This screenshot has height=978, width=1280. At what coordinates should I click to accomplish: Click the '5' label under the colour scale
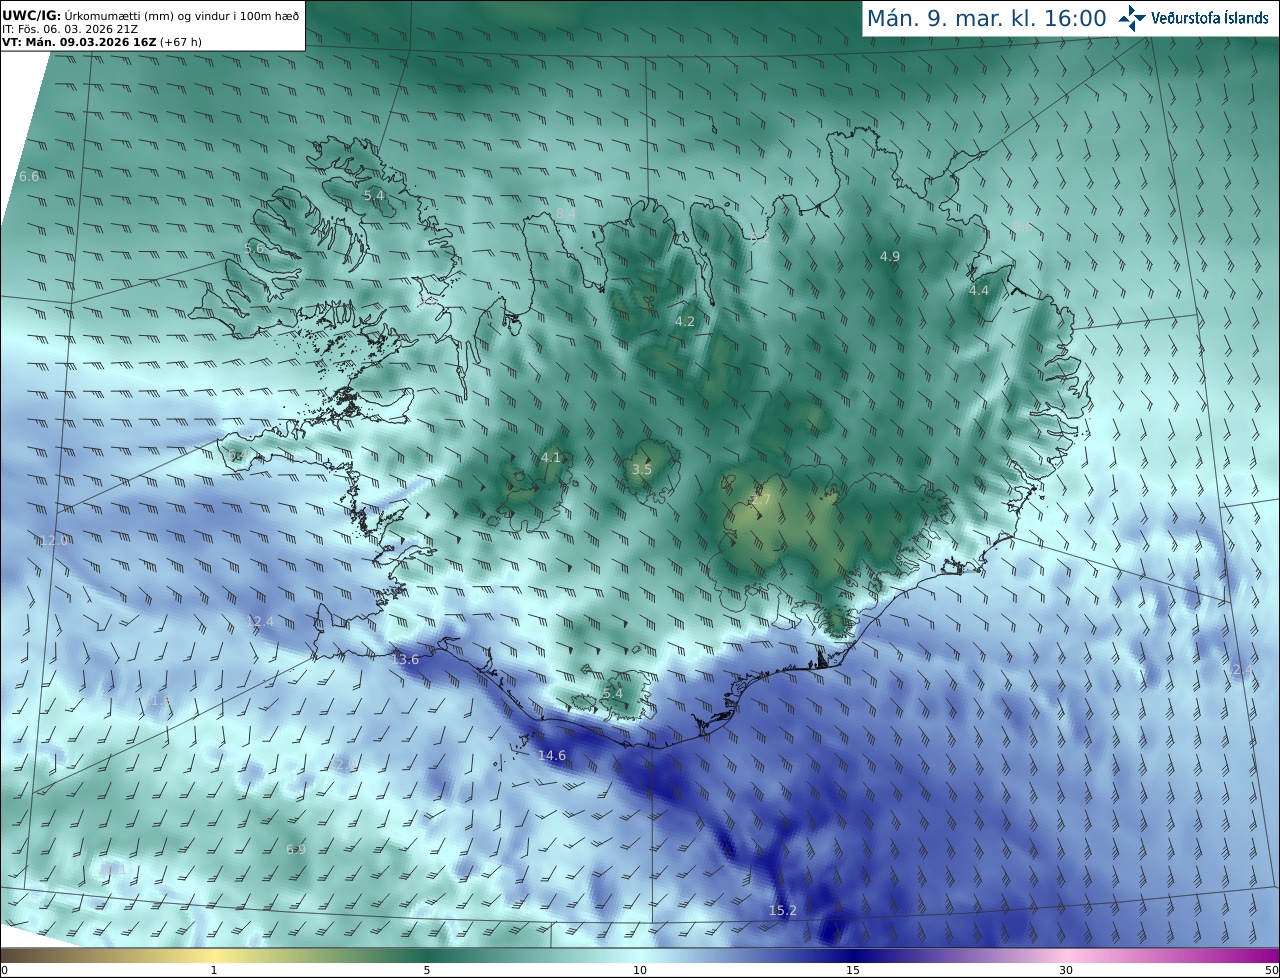tap(427, 970)
